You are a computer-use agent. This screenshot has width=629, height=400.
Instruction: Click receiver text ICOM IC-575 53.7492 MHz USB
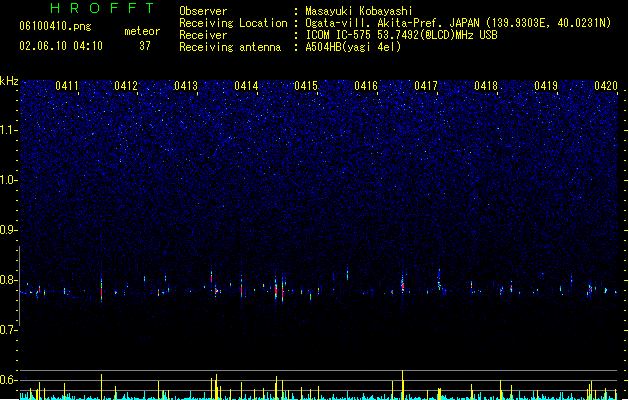pyautogui.click(x=402, y=35)
